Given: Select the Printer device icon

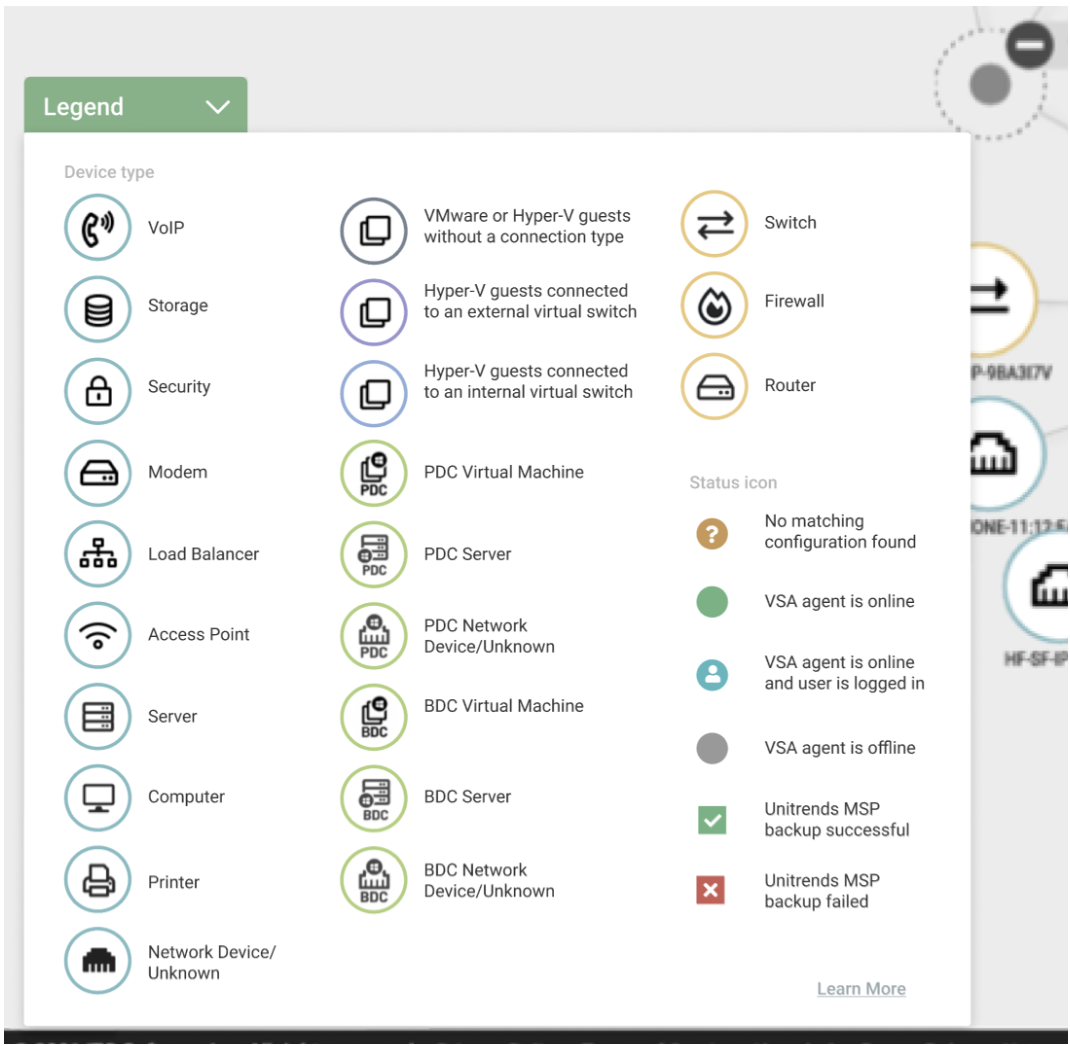Looking at the screenshot, I should pyautogui.click(x=97, y=880).
